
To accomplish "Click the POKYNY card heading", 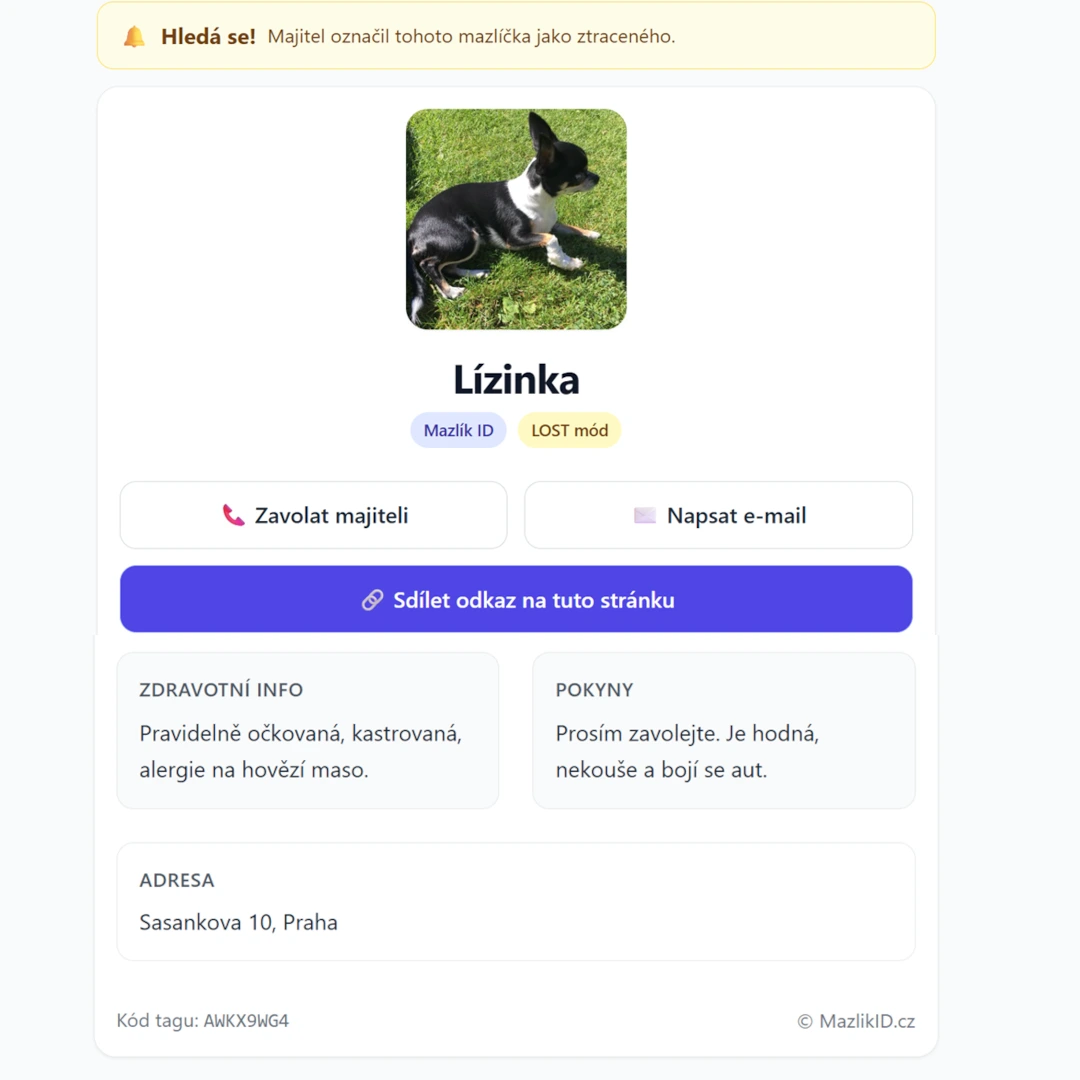I will click(x=594, y=690).
